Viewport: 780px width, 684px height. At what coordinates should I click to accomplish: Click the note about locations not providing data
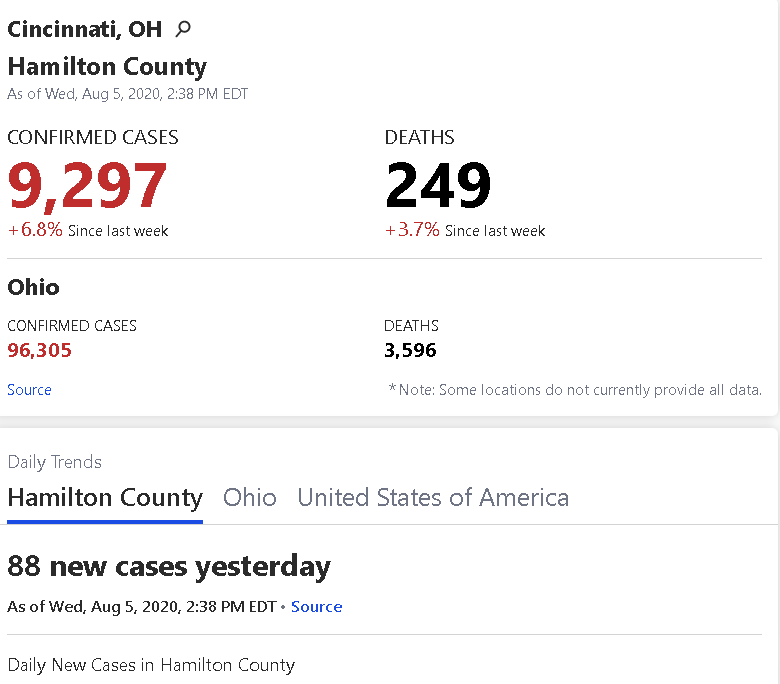click(575, 390)
